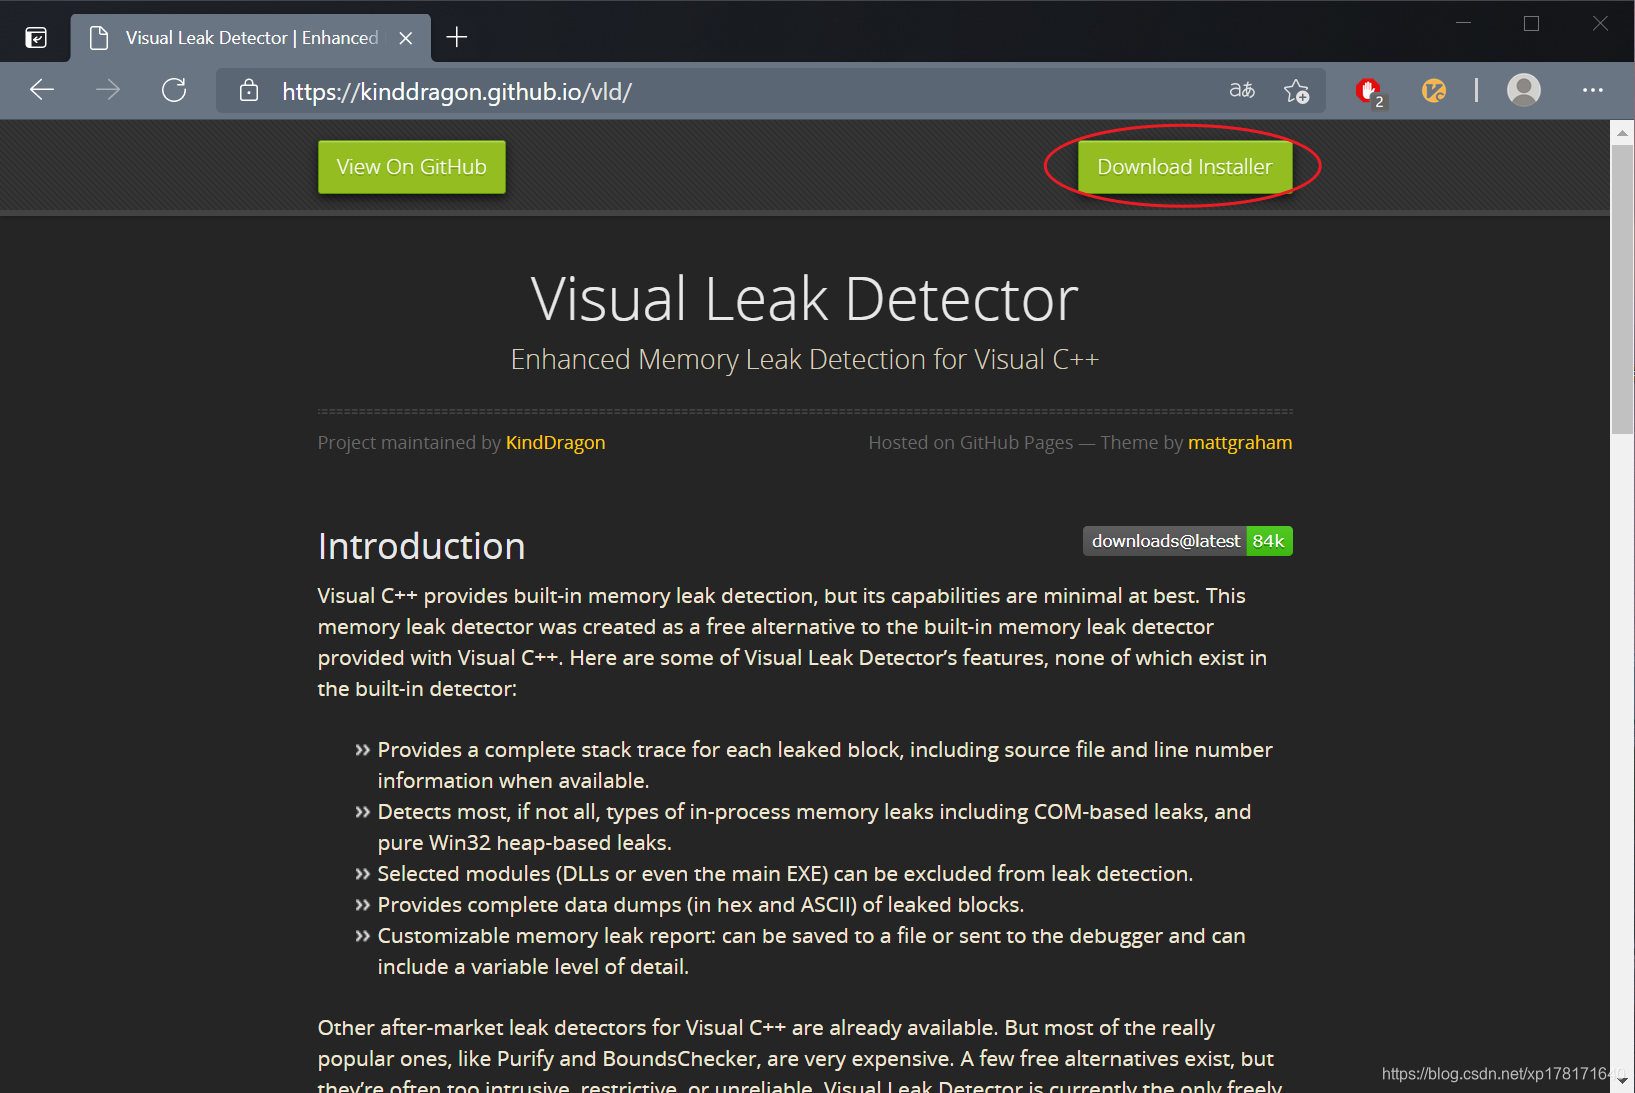Click the Introduction section heading

(421, 547)
